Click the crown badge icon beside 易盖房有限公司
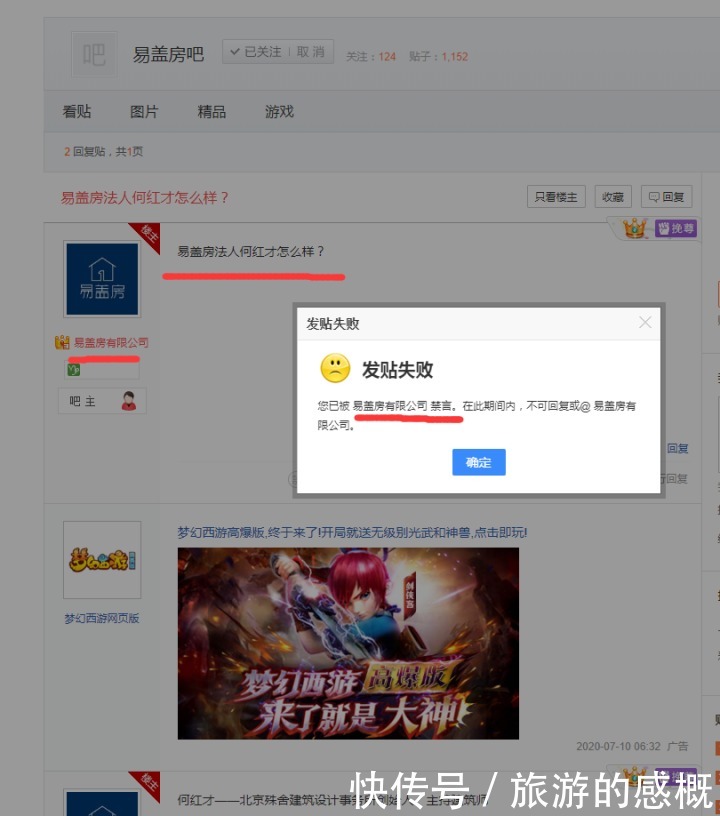Image resolution: width=720 pixels, height=816 pixels. 62,342
